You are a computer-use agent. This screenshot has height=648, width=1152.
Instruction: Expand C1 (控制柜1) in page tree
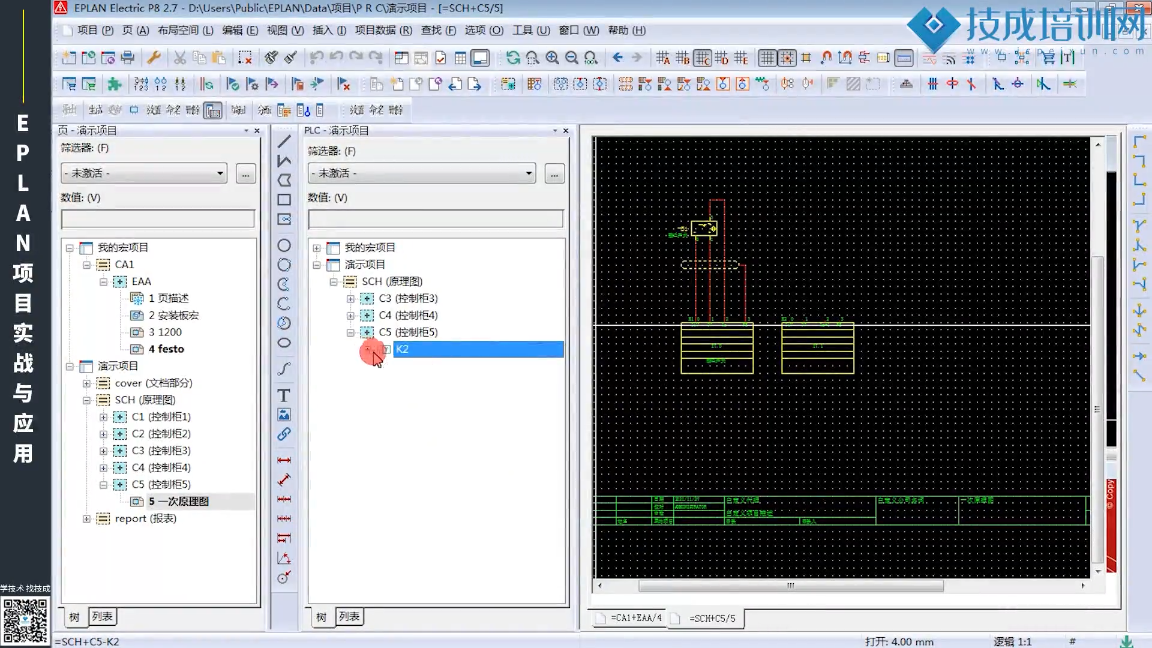[x=104, y=417]
